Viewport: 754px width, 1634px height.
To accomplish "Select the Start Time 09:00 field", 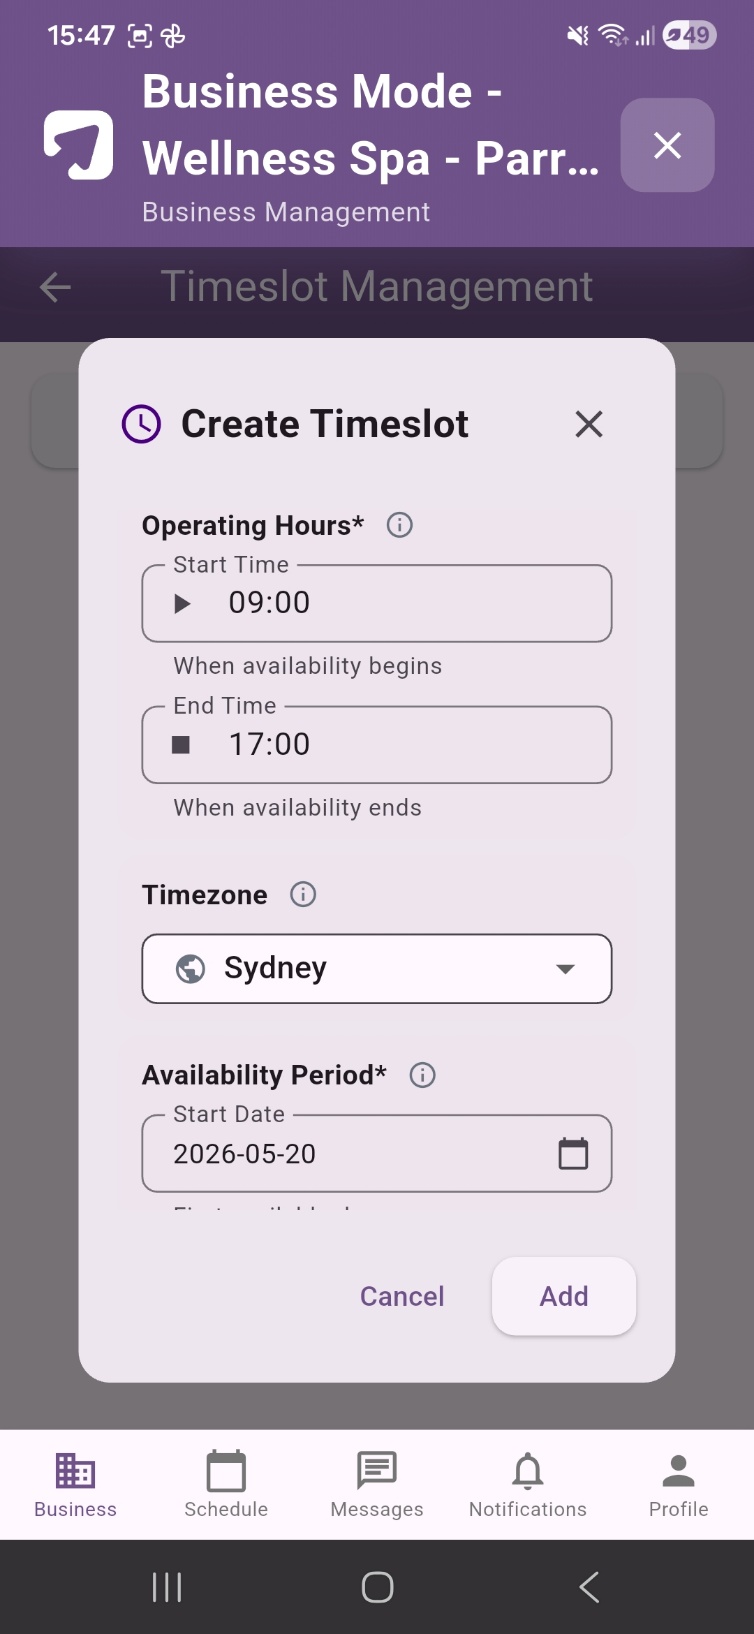I will coord(377,603).
